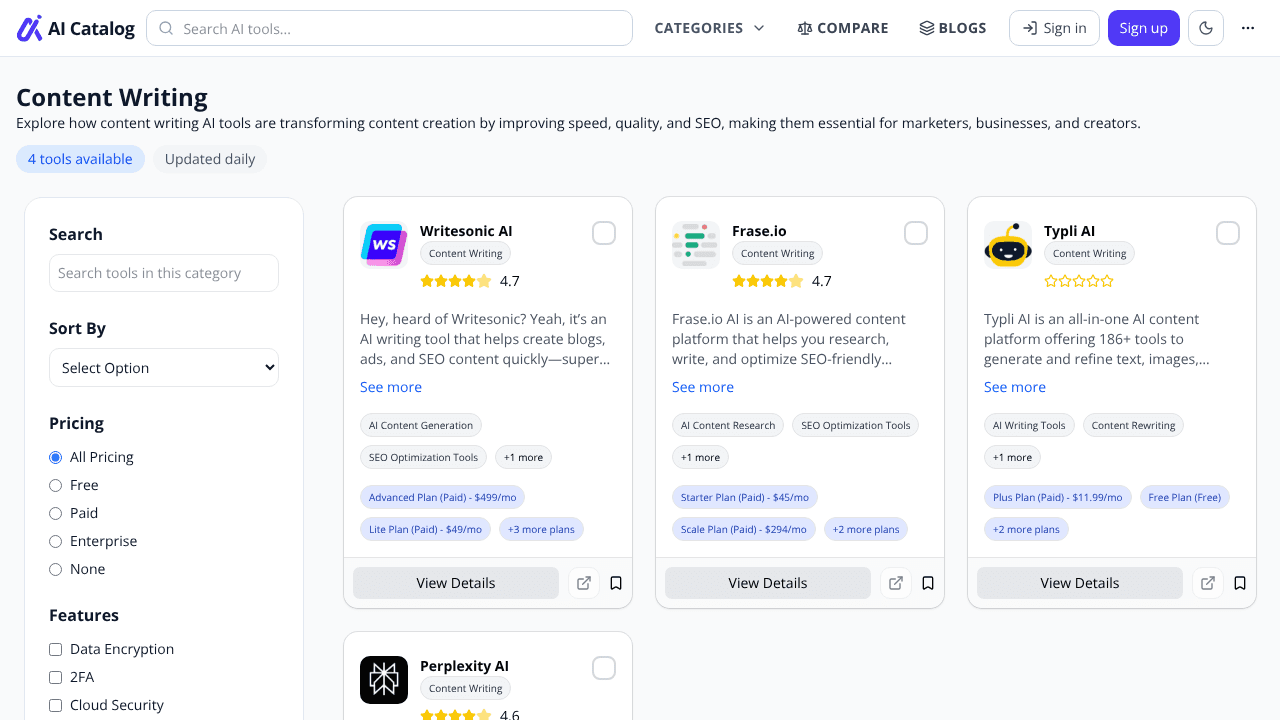The width and height of the screenshot is (1280, 720).
Task: Click Frase.io star rating
Action: pyautogui.click(x=768, y=281)
